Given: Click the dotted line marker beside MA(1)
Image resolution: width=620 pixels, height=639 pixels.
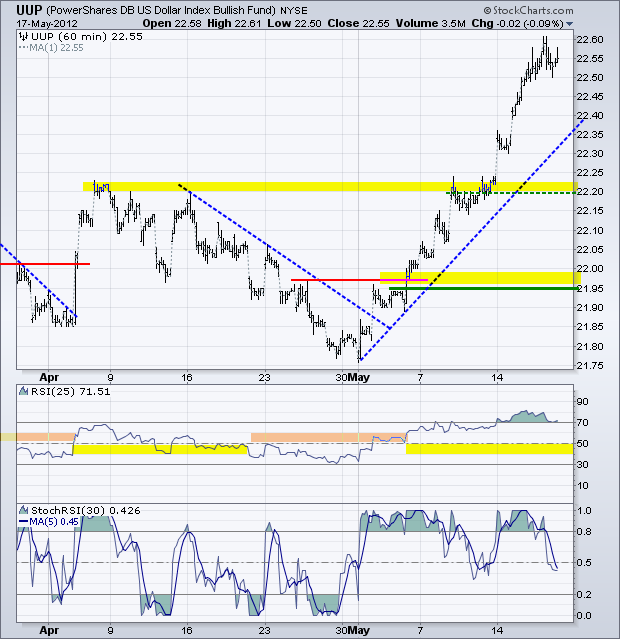Looking at the screenshot, I should (24, 48).
